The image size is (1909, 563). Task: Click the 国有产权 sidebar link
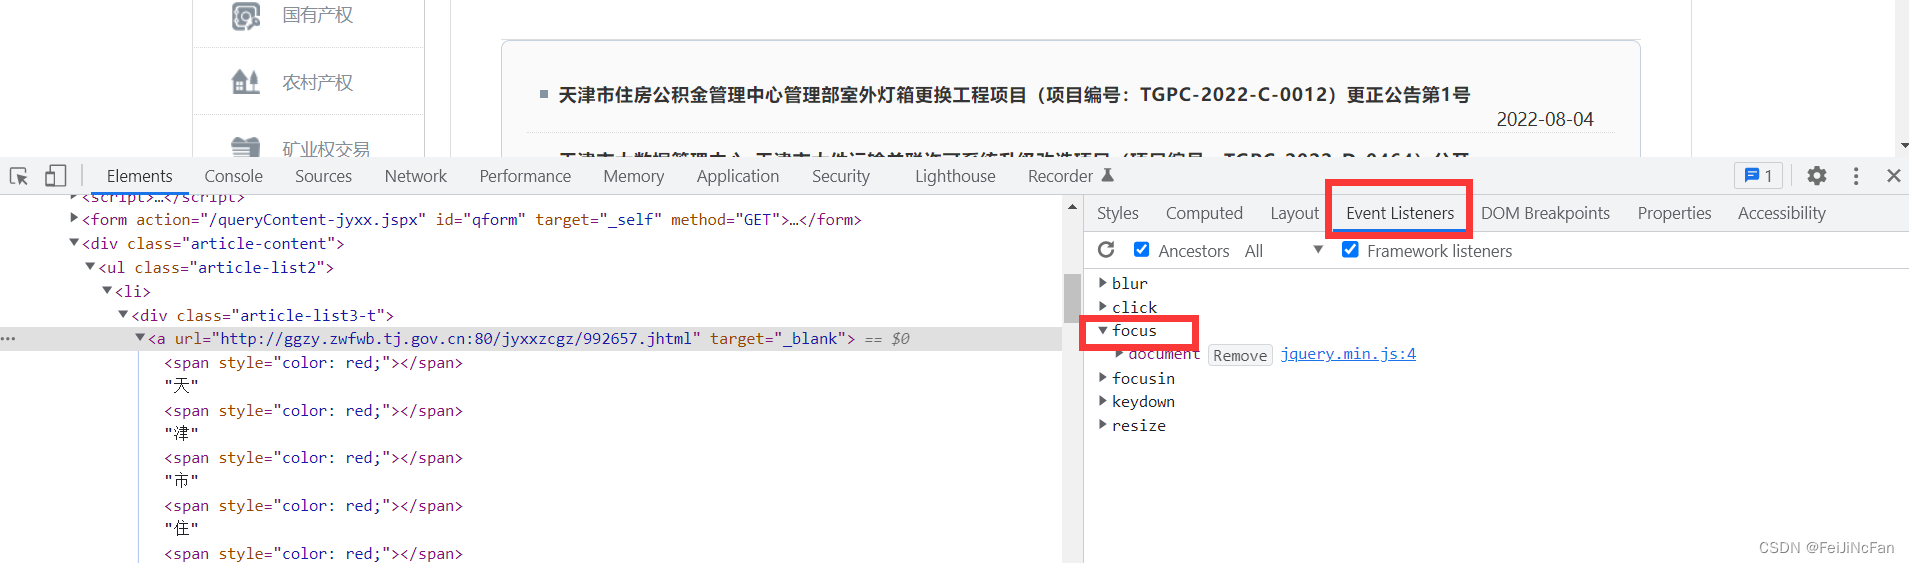(x=317, y=15)
